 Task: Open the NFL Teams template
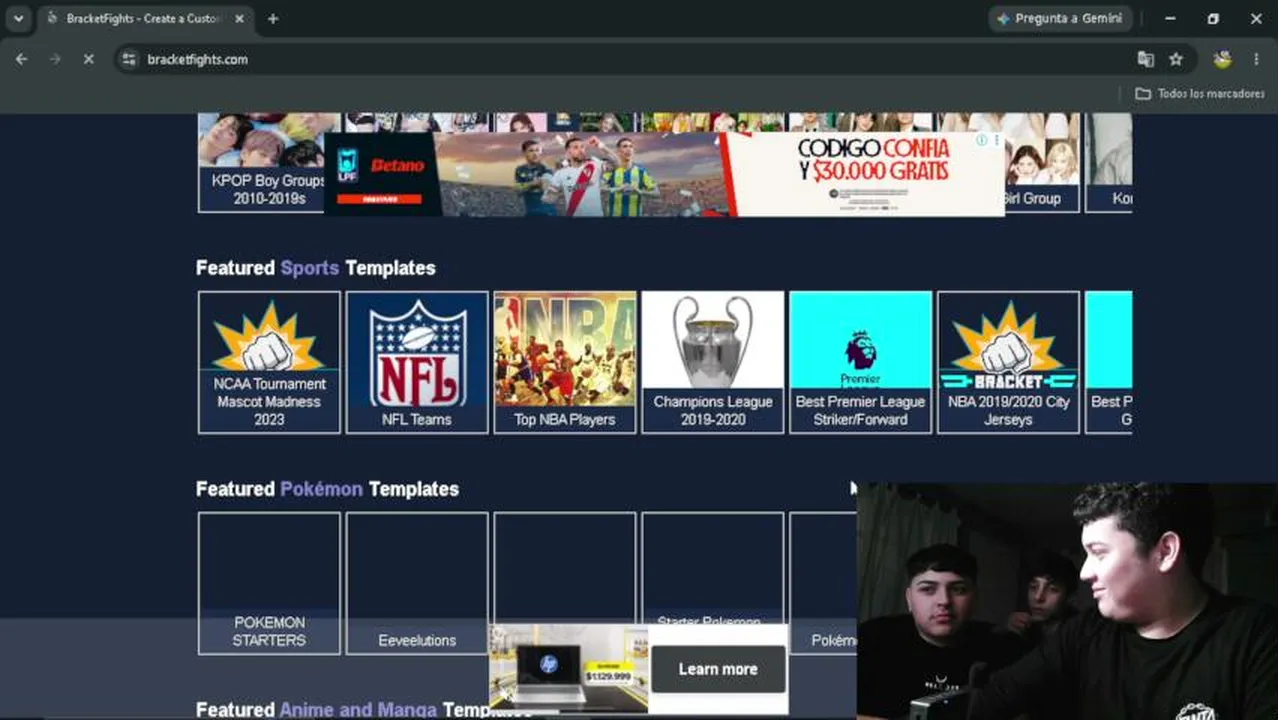[417, 362]
